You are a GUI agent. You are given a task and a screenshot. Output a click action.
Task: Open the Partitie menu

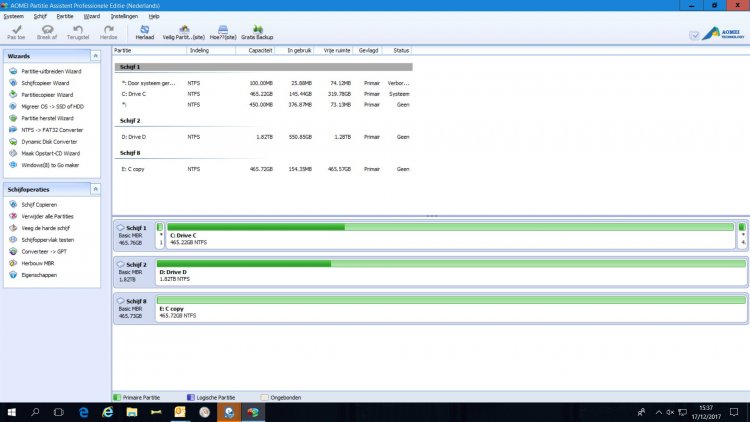(65, 17)
